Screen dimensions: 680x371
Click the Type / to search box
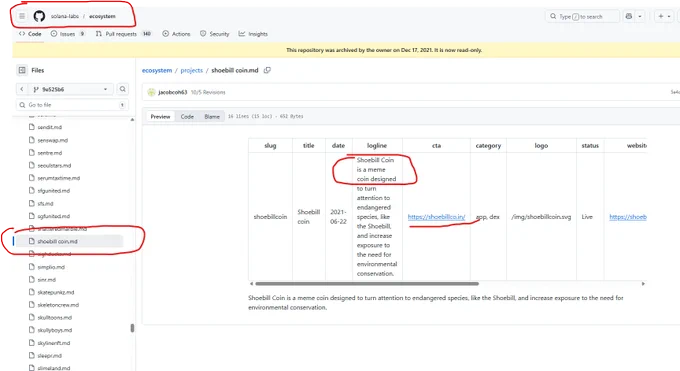pyautogui.click(x=582, y=16)
